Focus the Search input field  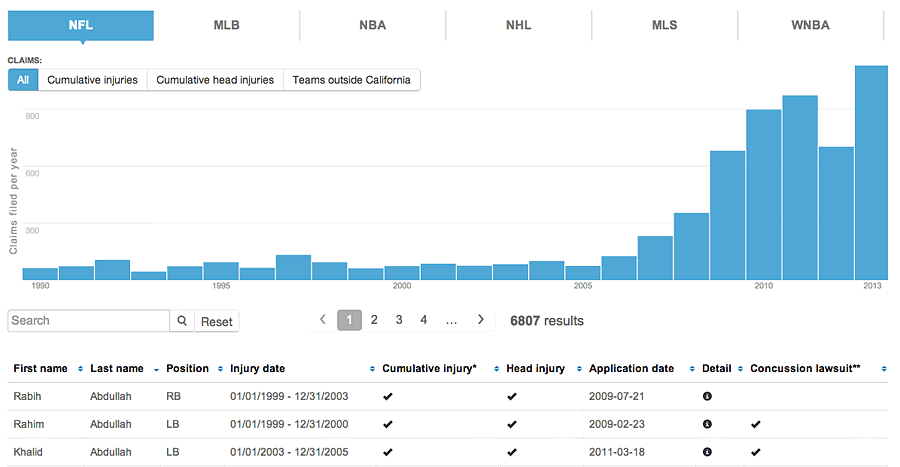point(89,321)
